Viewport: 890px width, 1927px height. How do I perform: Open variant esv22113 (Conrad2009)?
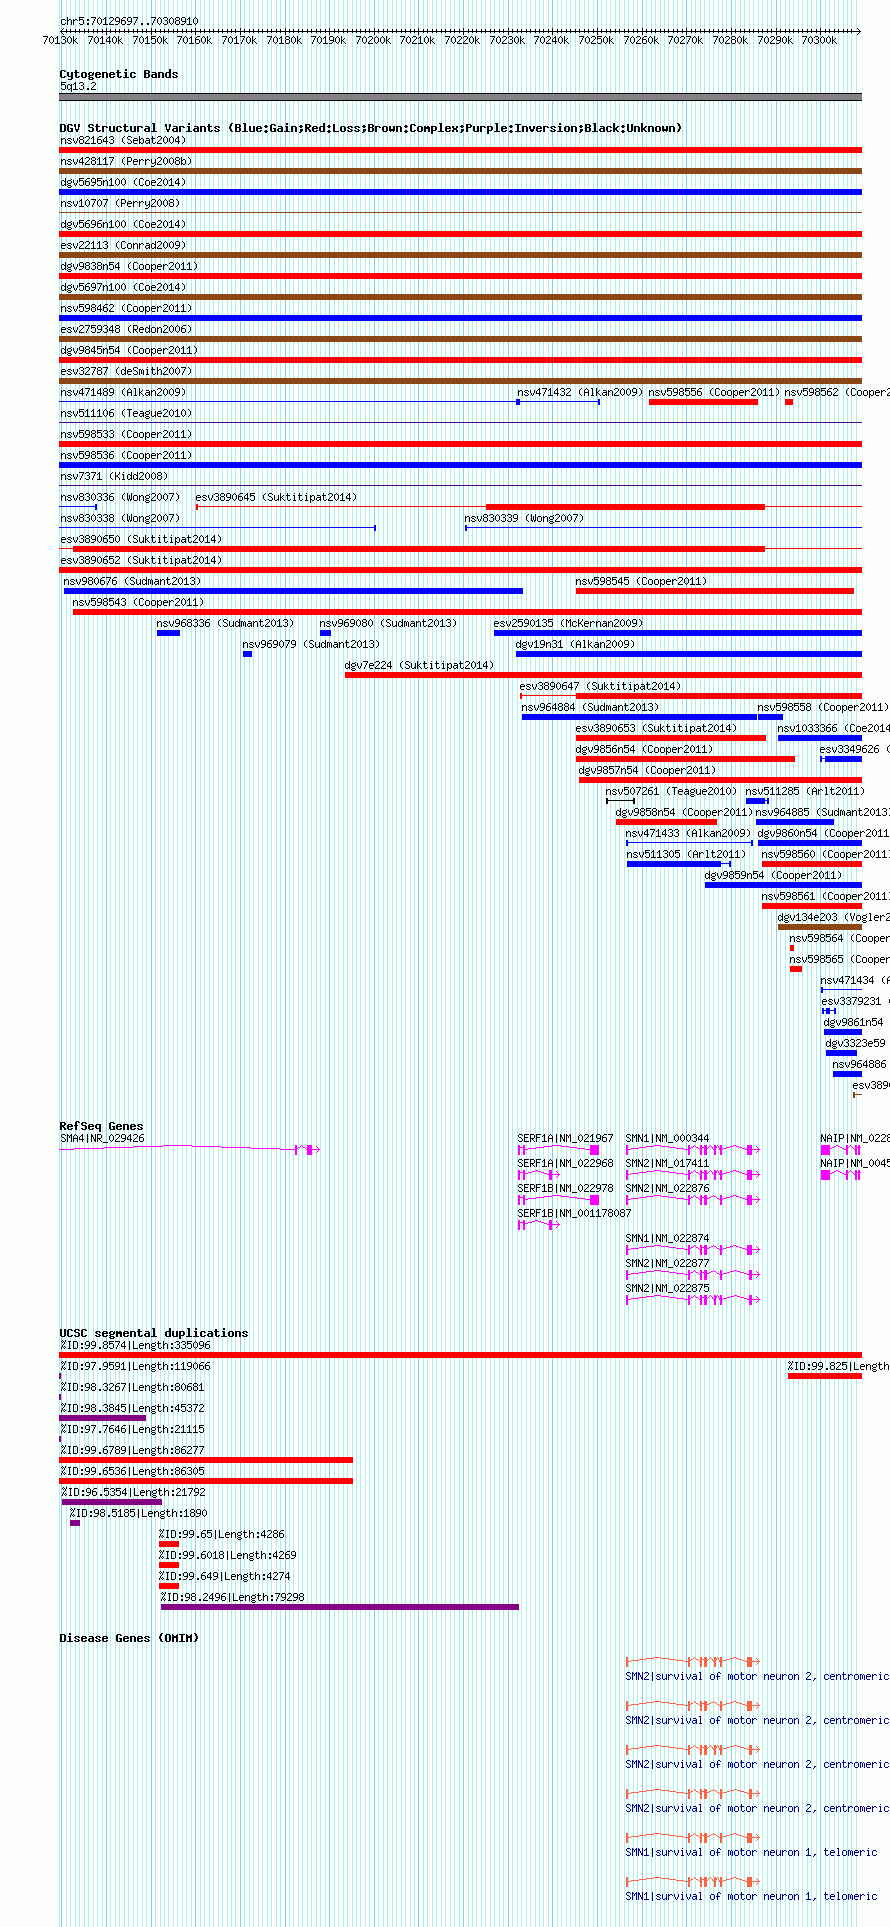(123, 245)
